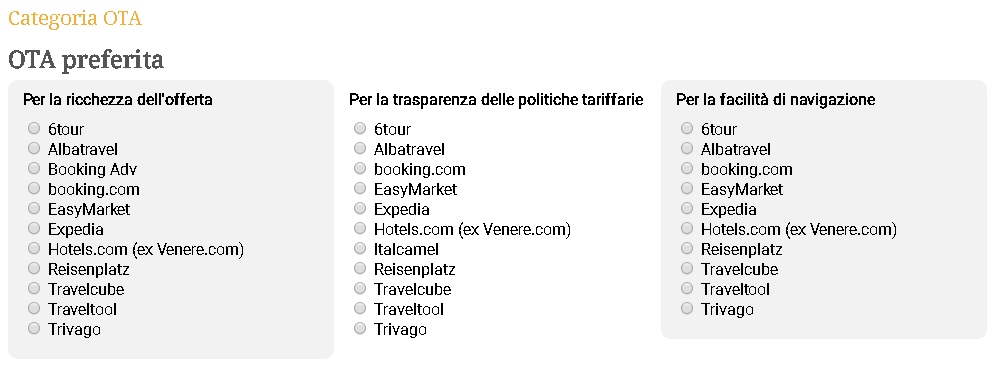
Task: Select Trivago under ricchezza dell'offerta
Action: pos(34,328)
